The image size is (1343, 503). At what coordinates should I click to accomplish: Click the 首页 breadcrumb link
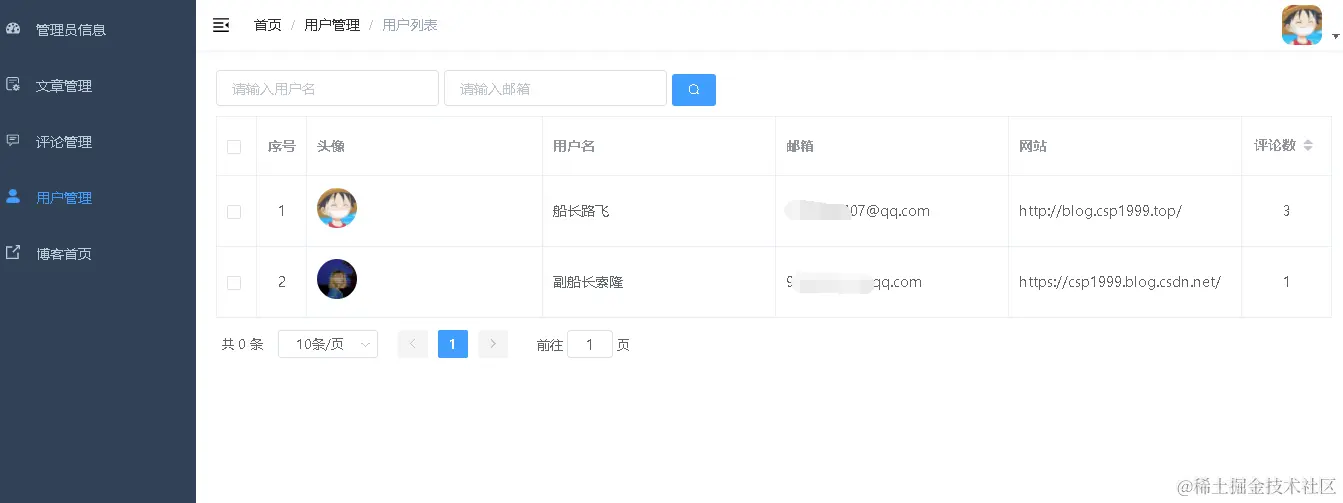268,25
